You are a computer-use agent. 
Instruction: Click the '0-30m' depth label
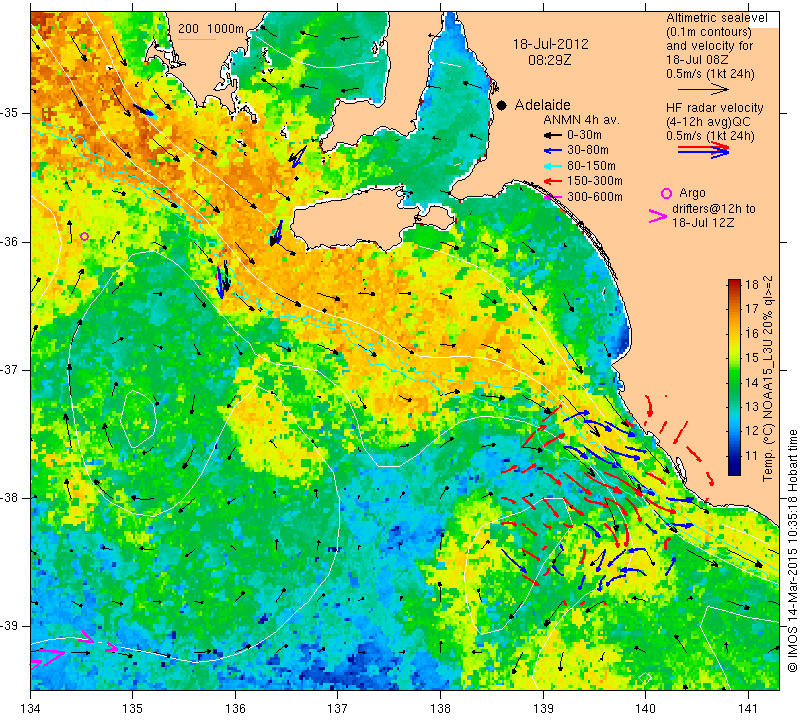tap(584, 135)
